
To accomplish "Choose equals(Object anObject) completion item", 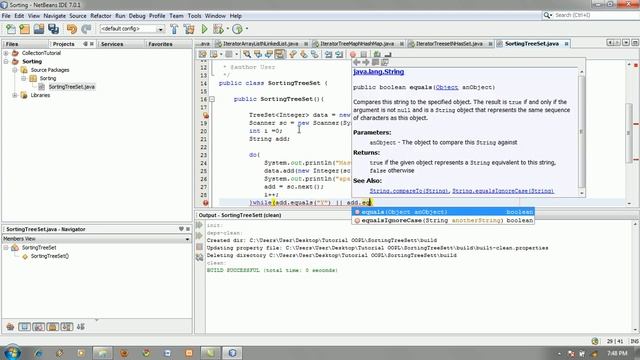I will 443,212.
